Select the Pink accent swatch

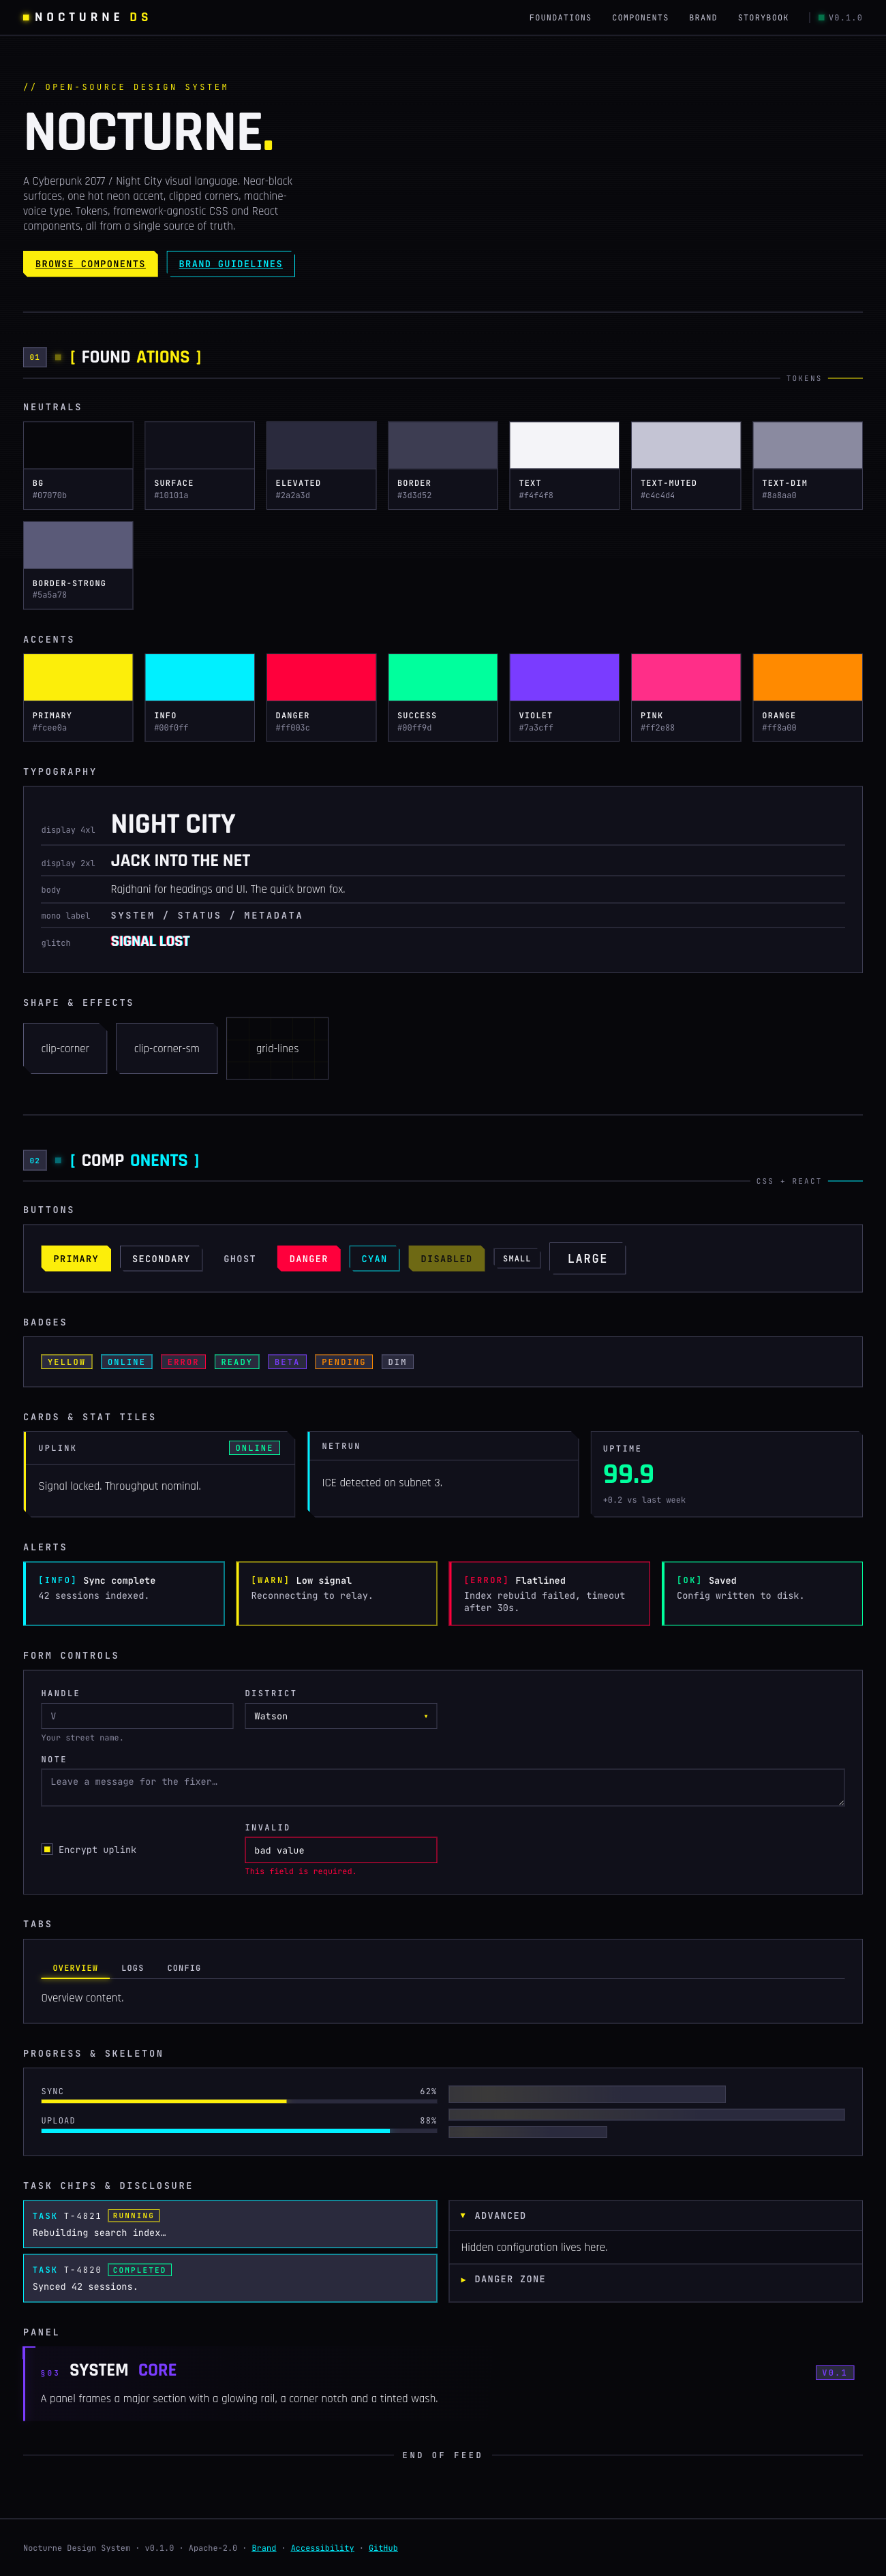point(686,697)
